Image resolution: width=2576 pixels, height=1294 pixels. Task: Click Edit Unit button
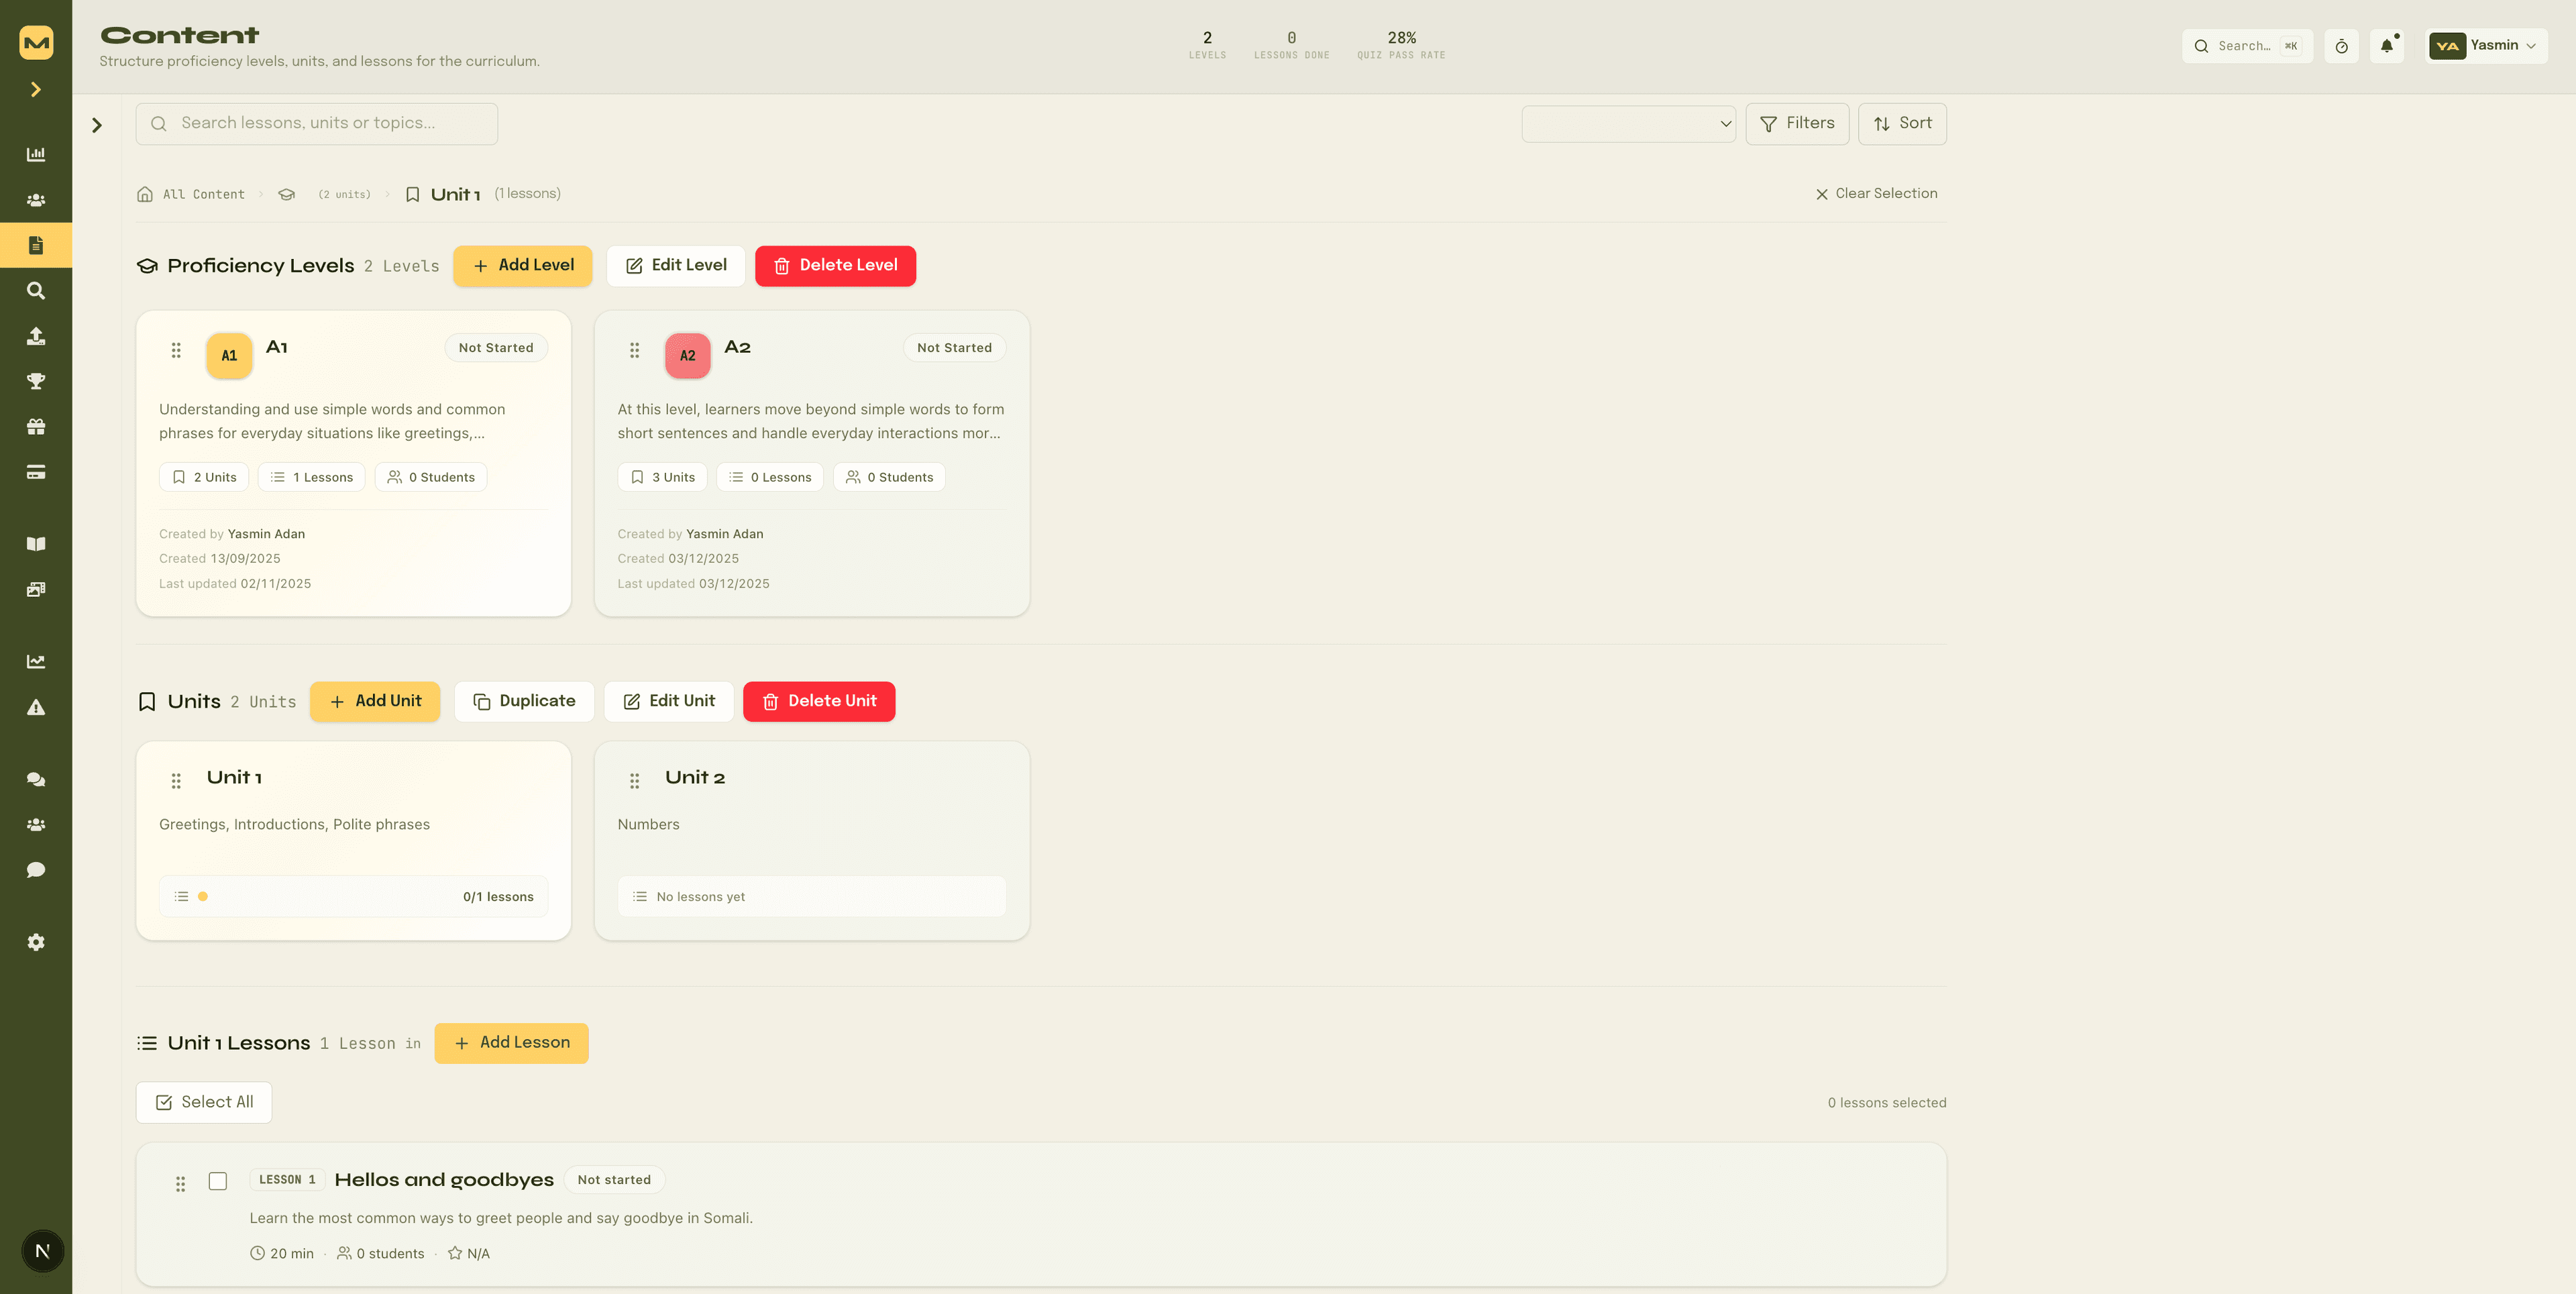[669, 702]
